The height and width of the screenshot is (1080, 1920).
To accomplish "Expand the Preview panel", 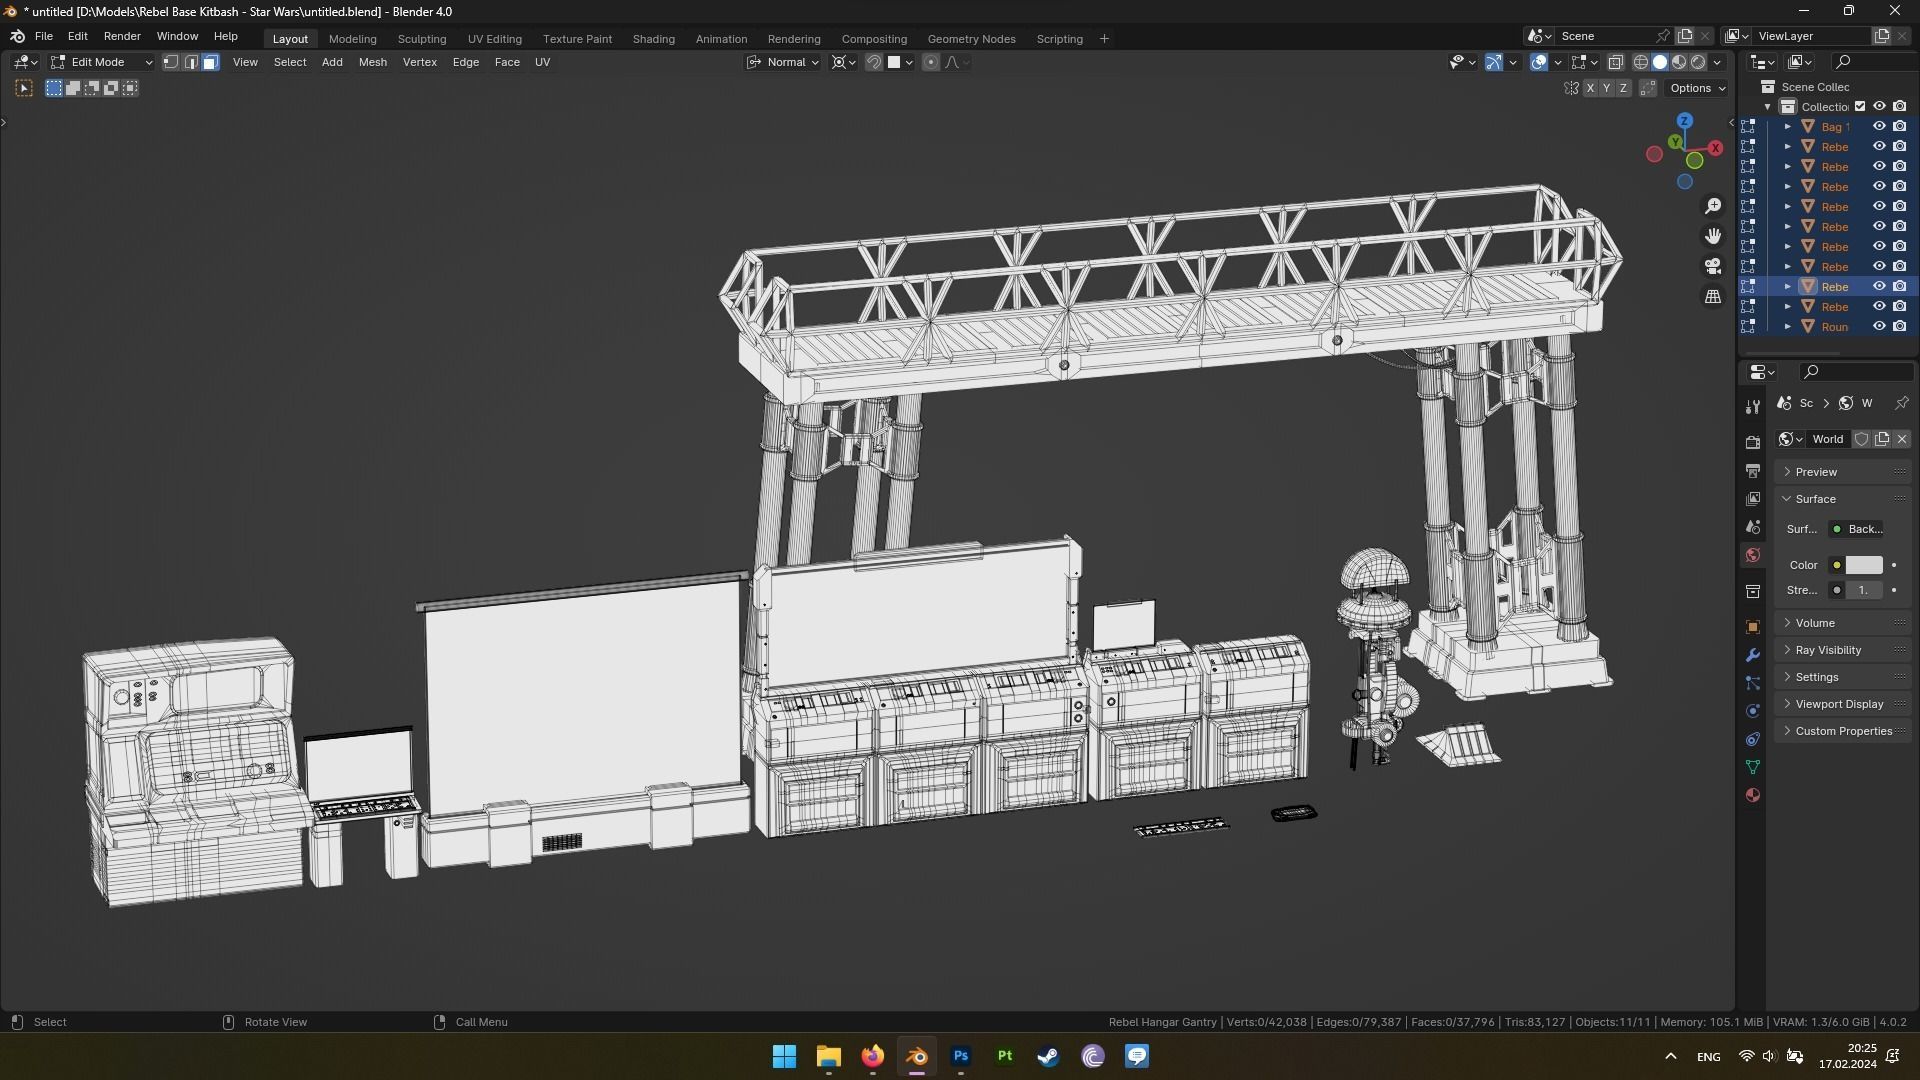I will point(1843,472).
